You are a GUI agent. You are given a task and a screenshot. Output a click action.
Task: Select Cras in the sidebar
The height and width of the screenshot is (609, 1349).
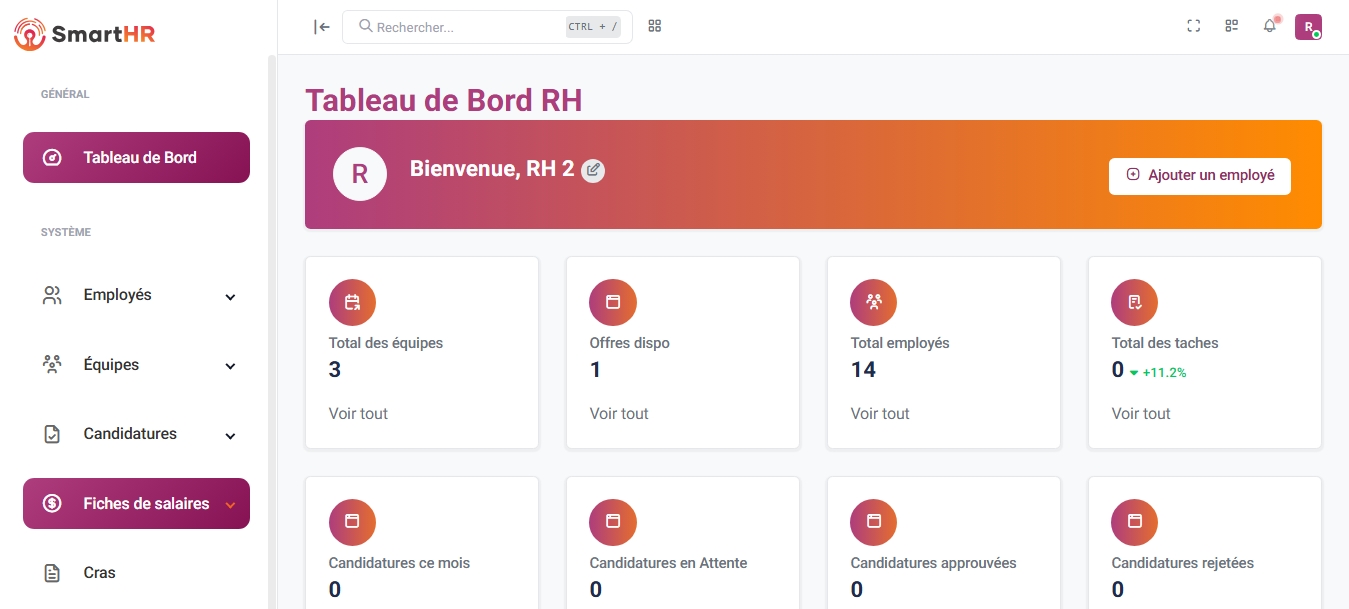click(x=100, y=572)
